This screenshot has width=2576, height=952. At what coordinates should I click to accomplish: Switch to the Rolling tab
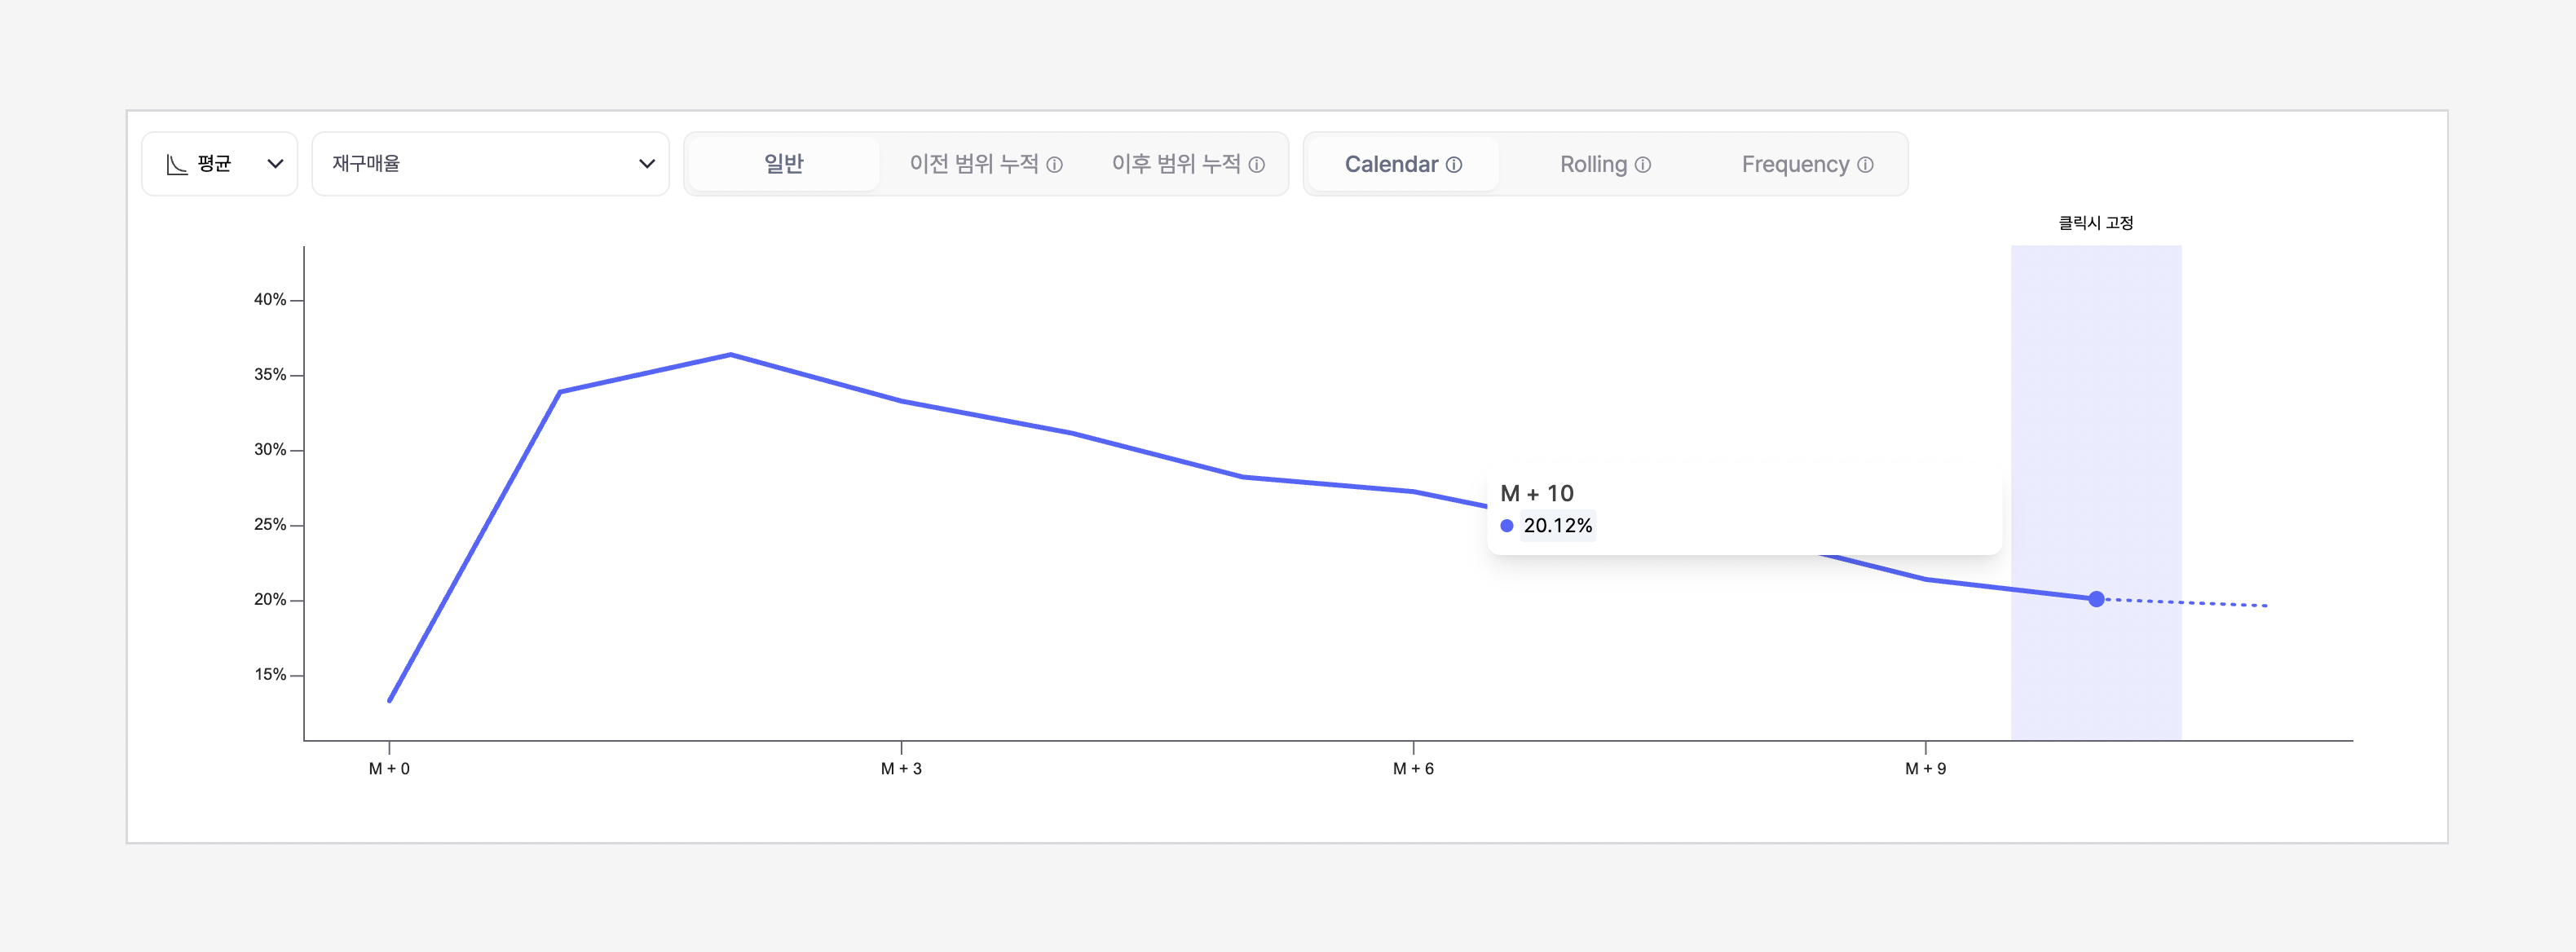click(1593, 164)
